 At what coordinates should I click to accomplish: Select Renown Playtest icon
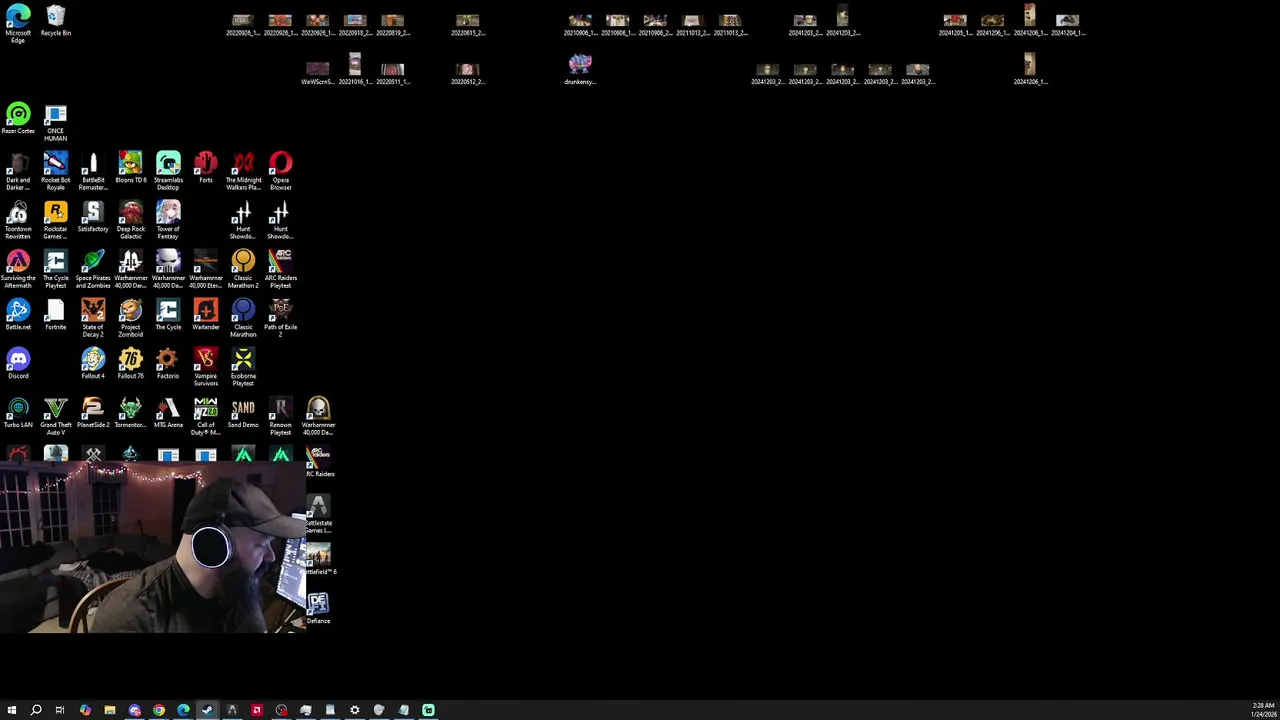pyautogui.click(x=281, y=417)
